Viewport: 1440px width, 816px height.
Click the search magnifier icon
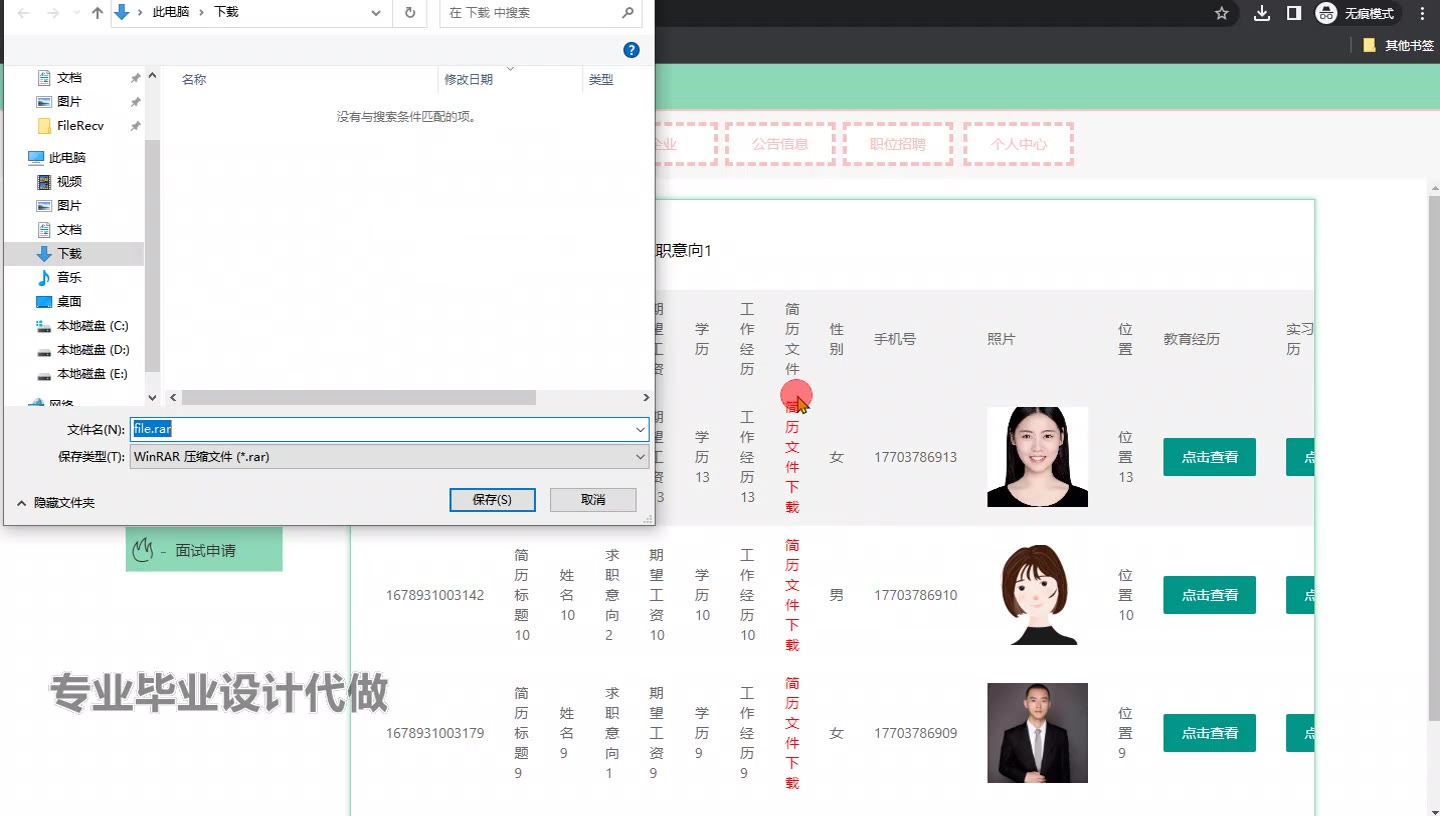coord(628,13)
